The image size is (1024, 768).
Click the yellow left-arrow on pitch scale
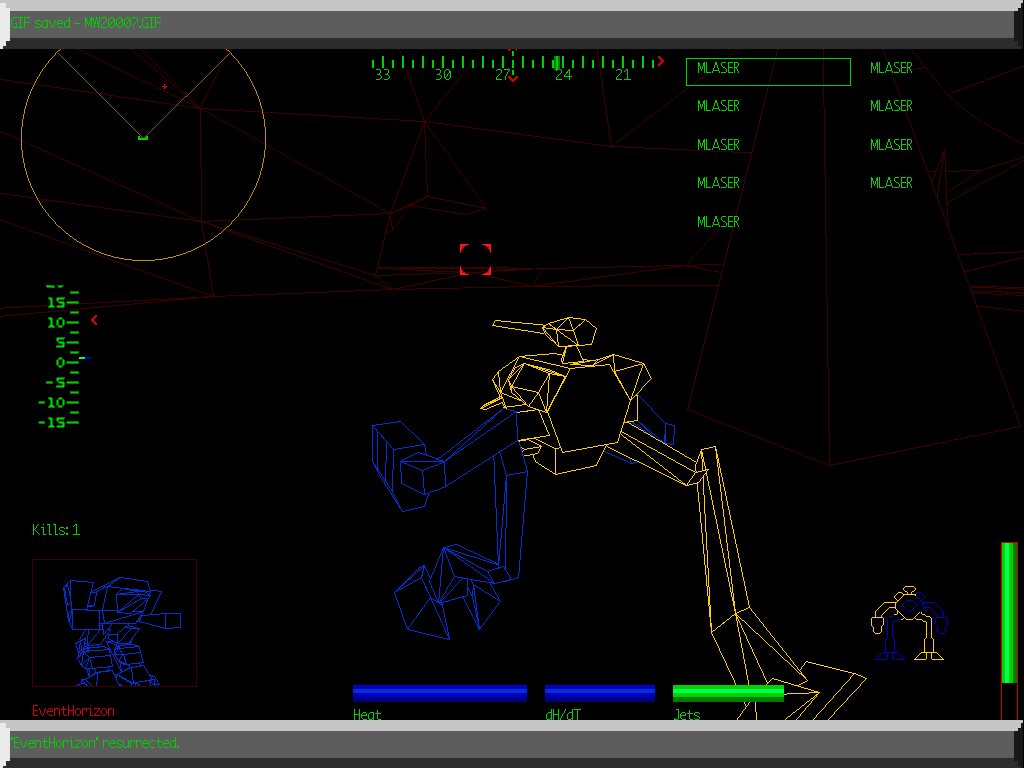[94, 321]
